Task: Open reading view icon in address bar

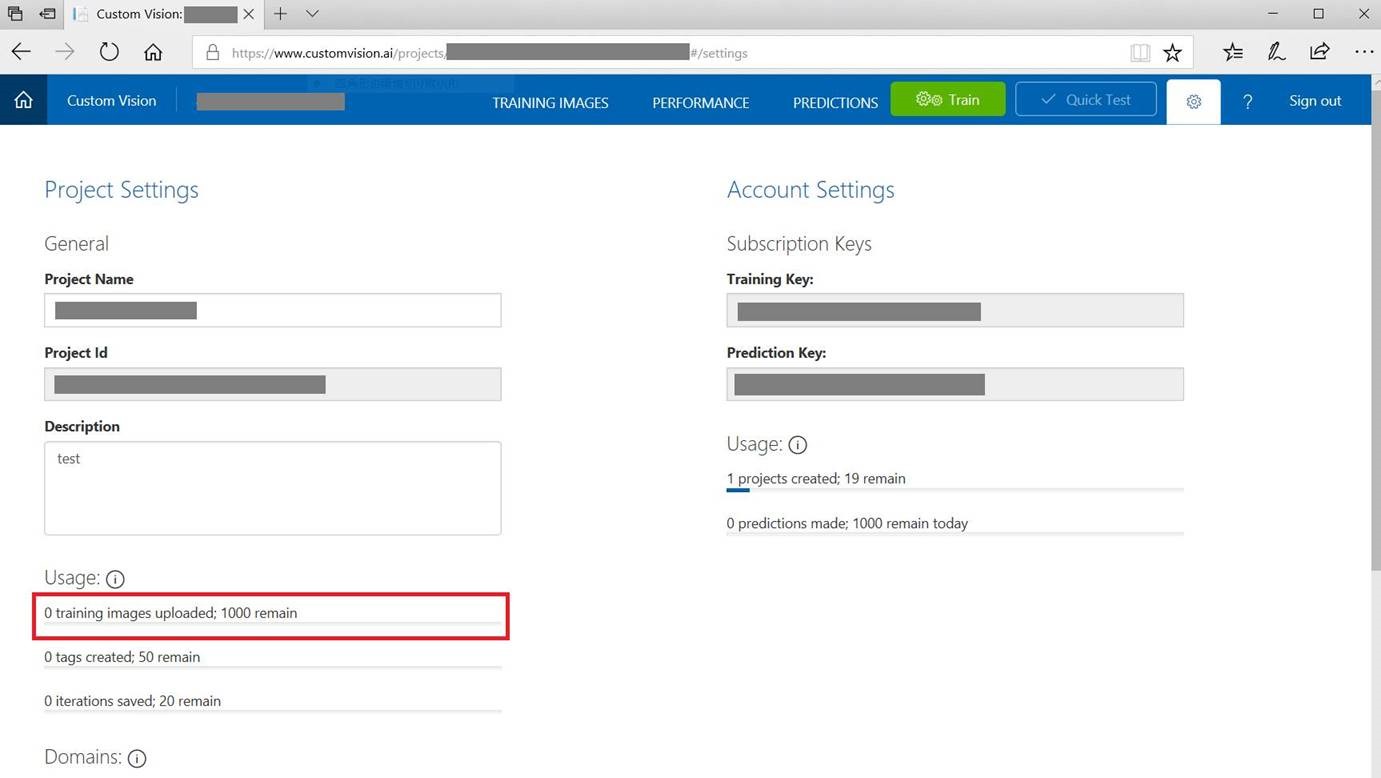Action: point(1140,53)
